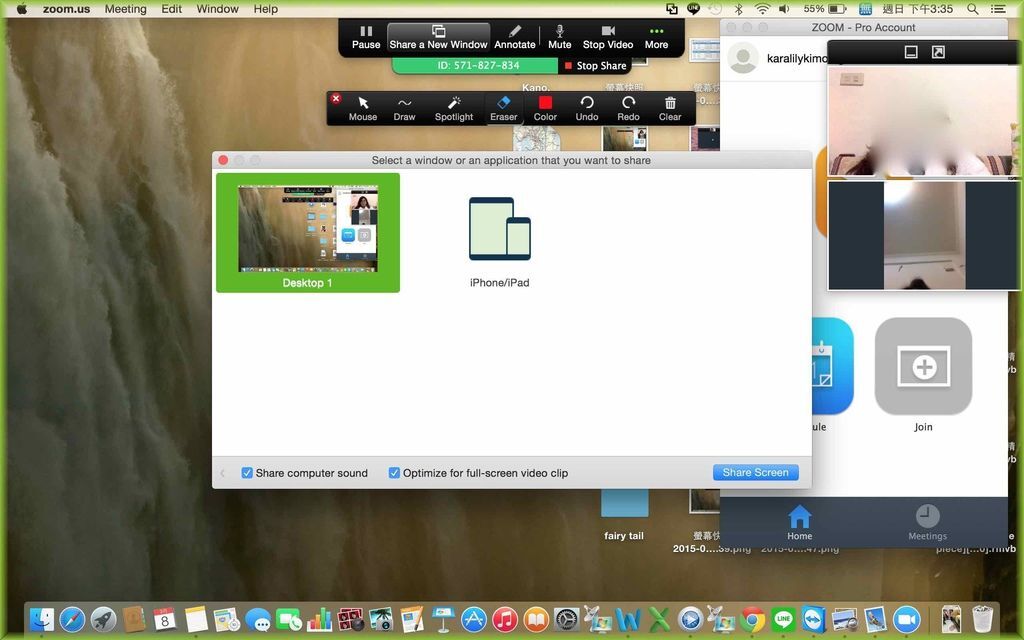Switch to the Meetings tab
The image size is (1024, 640).
[x=927, y=522]
